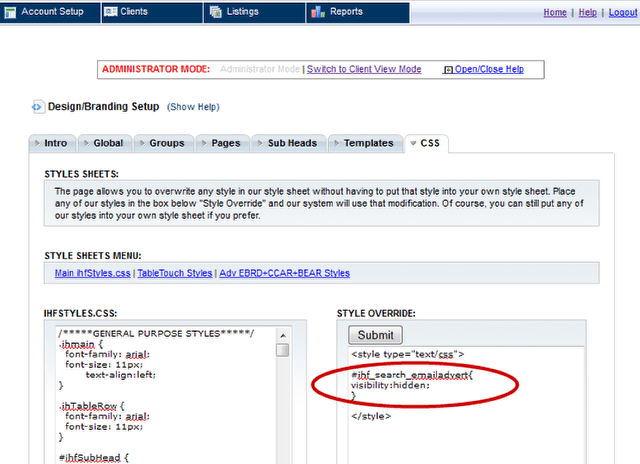Collapse the CSS tab arrow
Screen dimensions: 640x464
[x=413, y=143]
